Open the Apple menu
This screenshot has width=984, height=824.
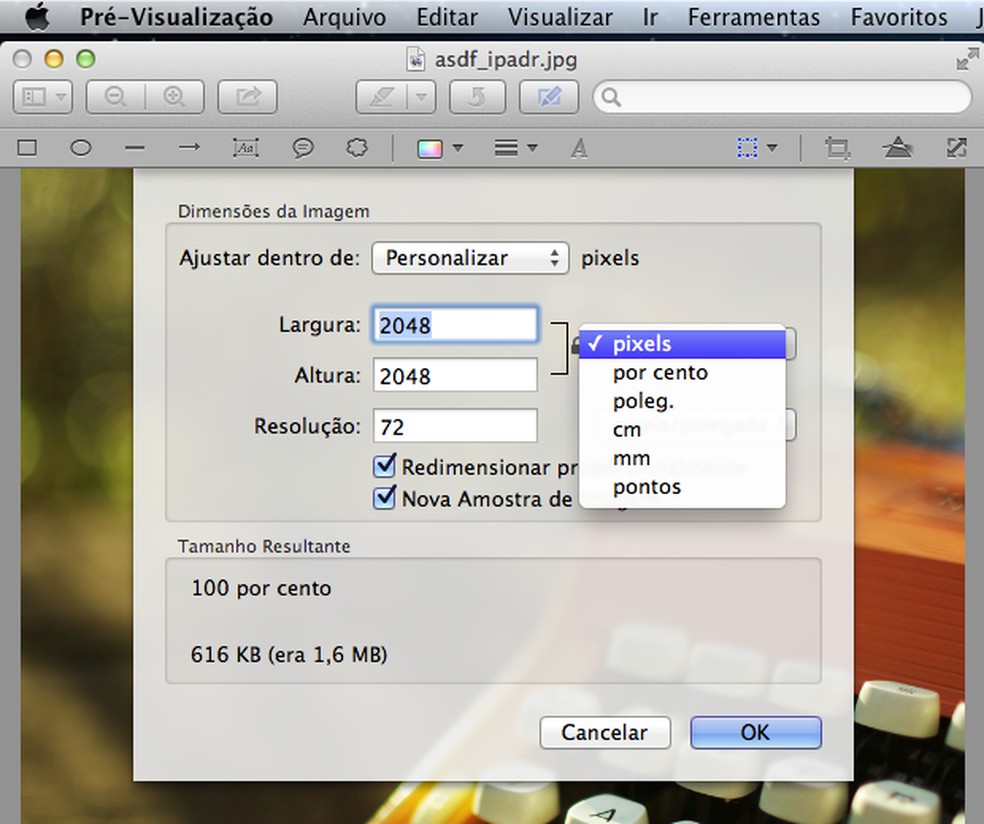(36, 16)
